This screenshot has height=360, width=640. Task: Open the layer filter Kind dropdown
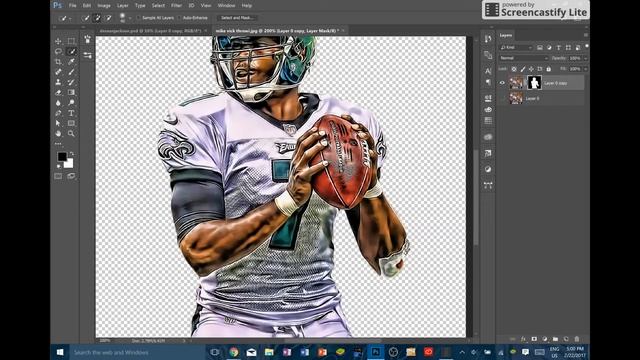(517, 48)
